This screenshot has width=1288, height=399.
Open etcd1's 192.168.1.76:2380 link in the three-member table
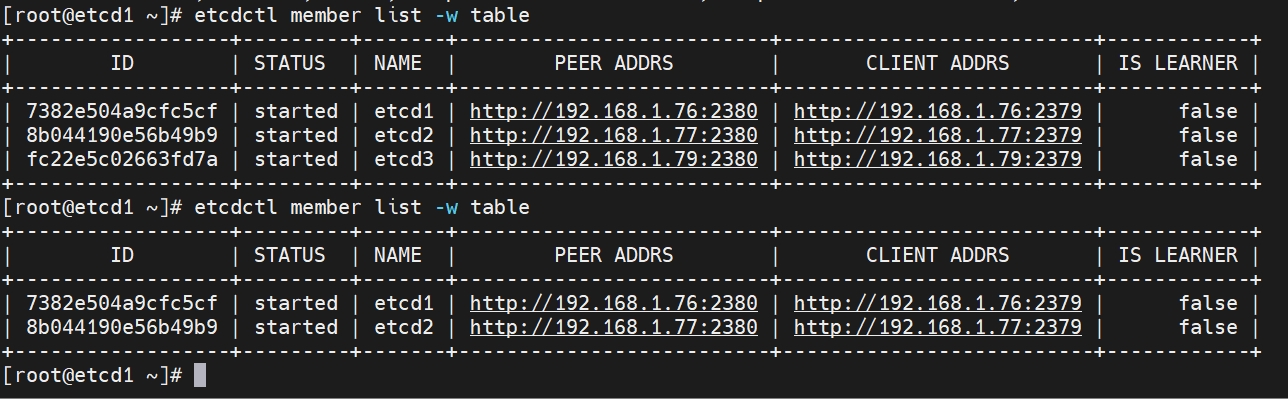(x=614, y=111)
